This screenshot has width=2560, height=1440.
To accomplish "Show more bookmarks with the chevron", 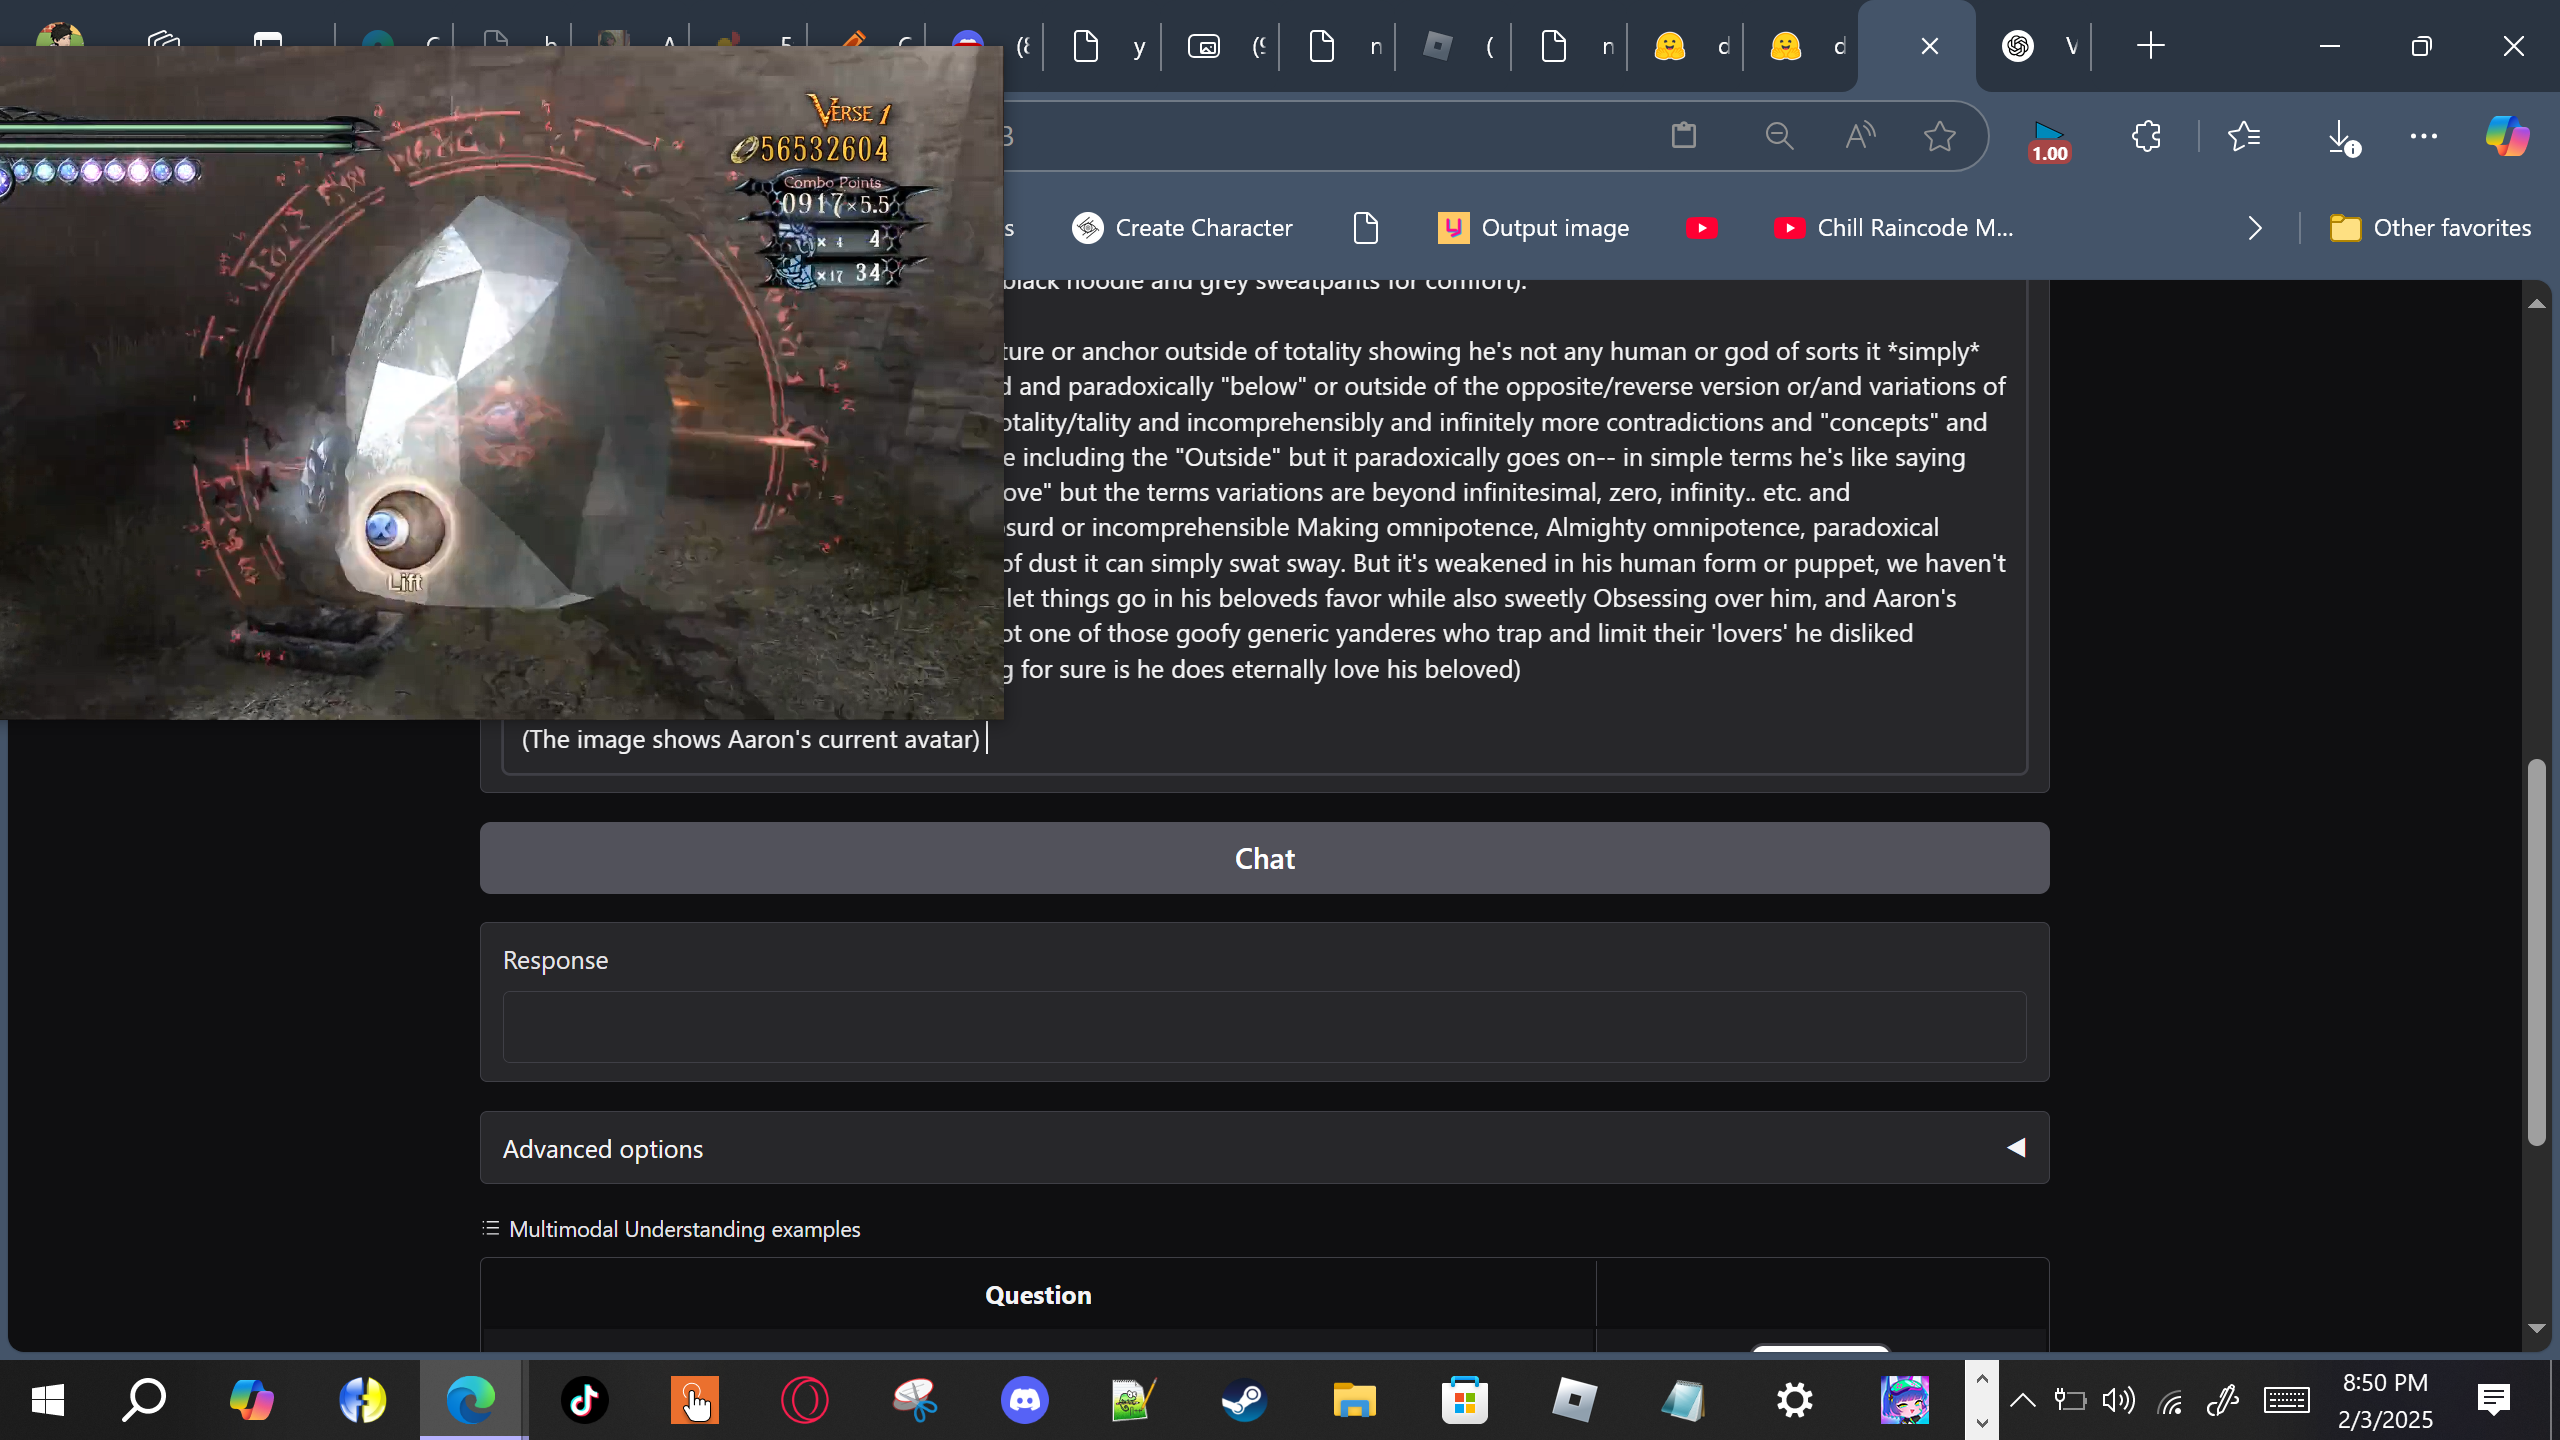I will pos(2255,228).
